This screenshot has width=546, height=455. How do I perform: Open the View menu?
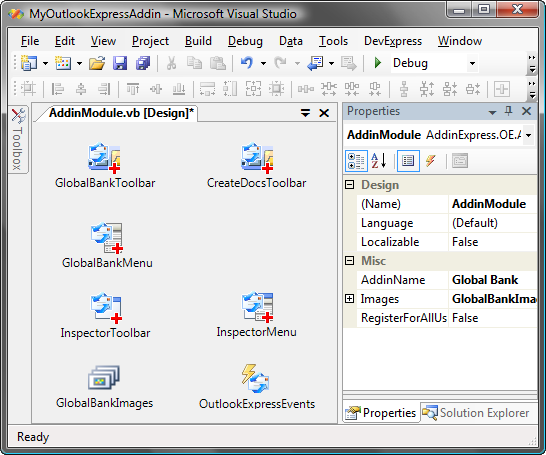[103, 41]
